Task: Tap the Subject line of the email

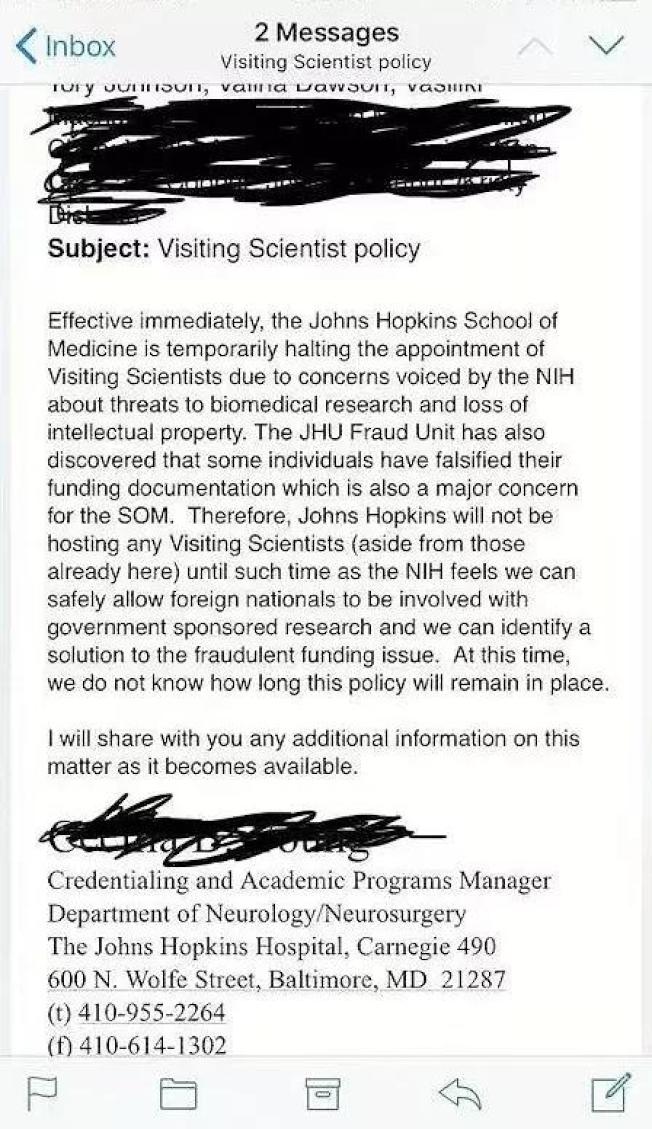Action: 233,249
